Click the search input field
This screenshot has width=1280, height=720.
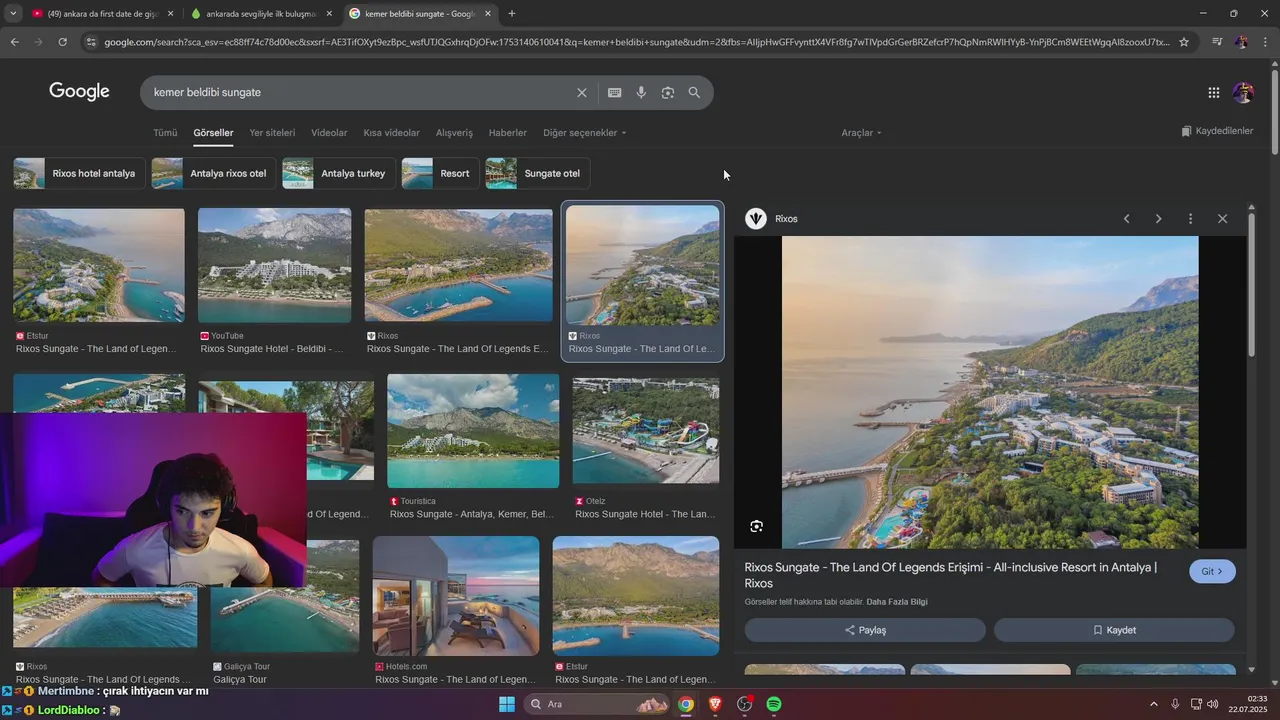[360, 92]
